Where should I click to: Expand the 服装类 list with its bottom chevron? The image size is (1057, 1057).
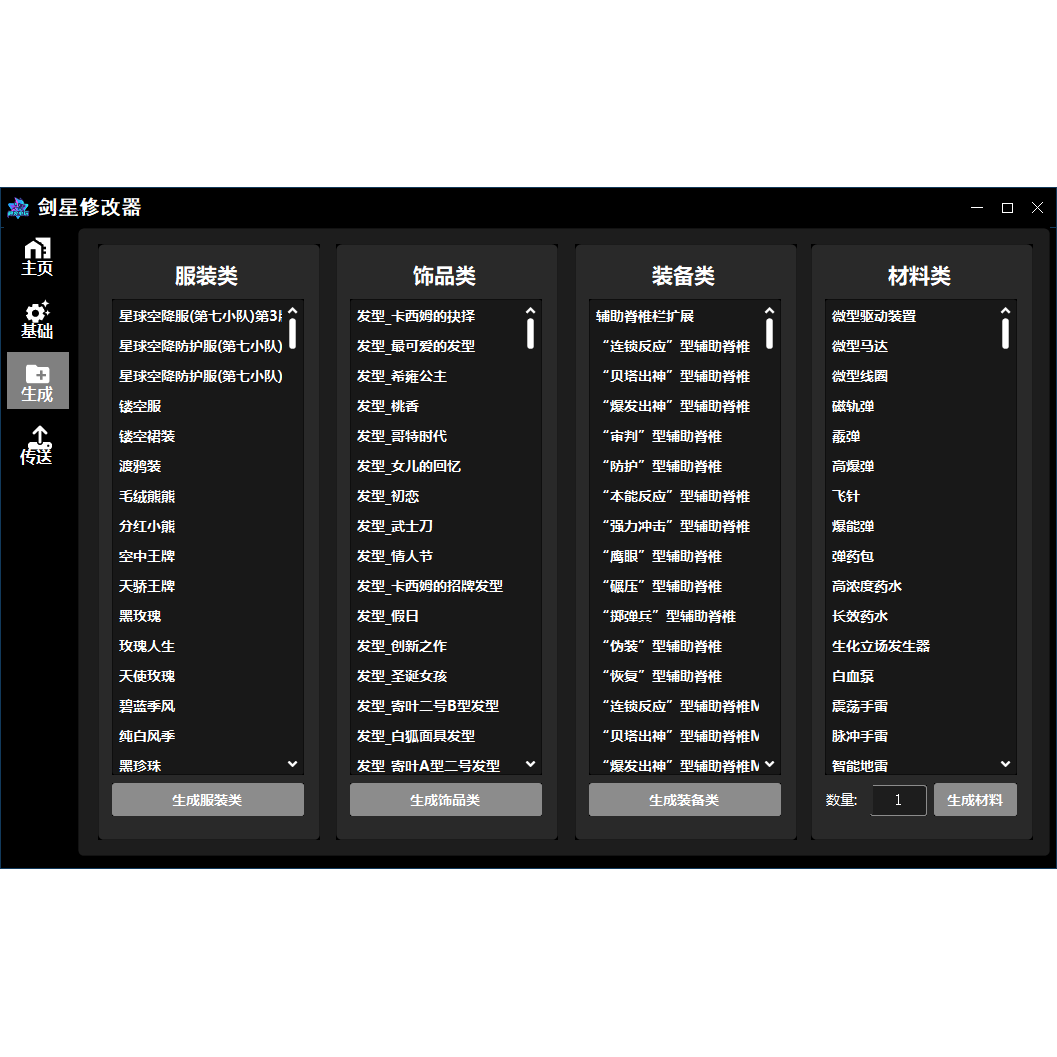tap(291, 765)
